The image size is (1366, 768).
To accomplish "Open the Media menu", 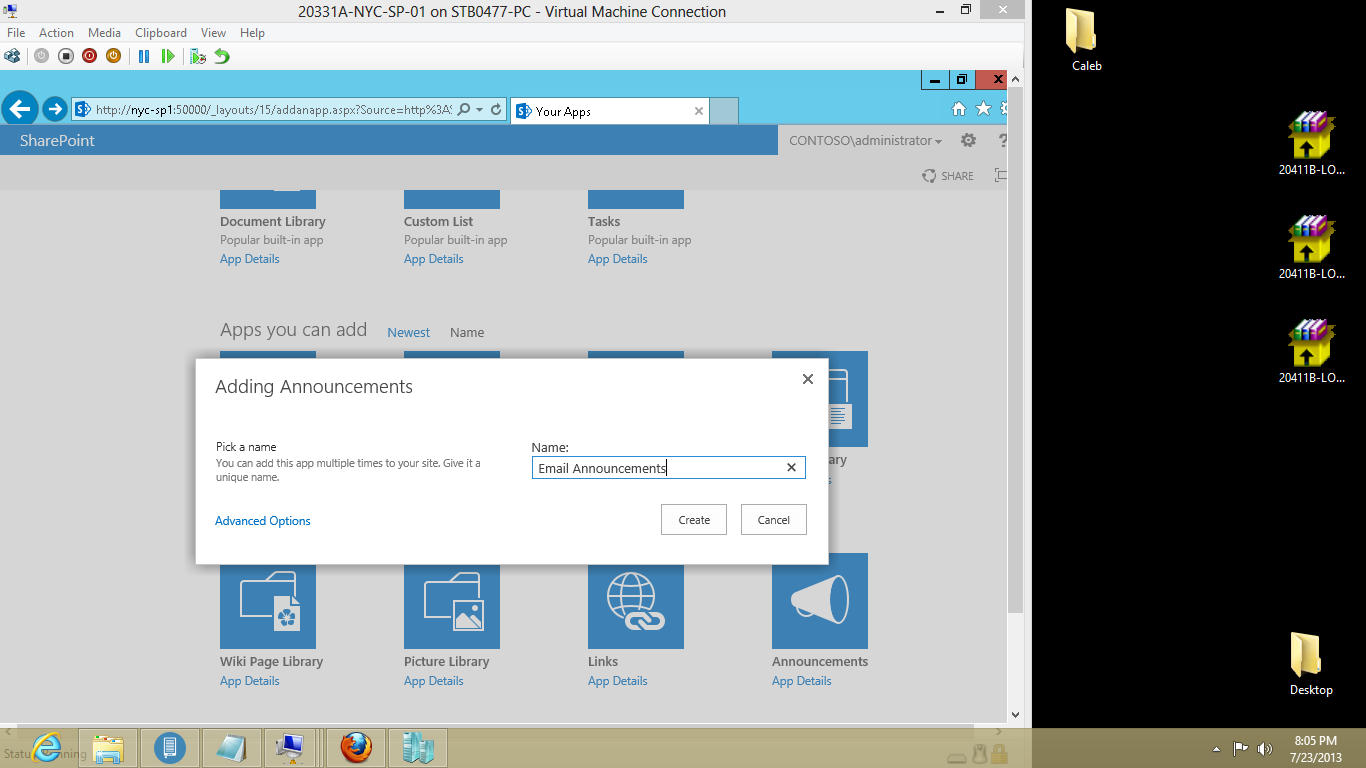I will [105, 33].
